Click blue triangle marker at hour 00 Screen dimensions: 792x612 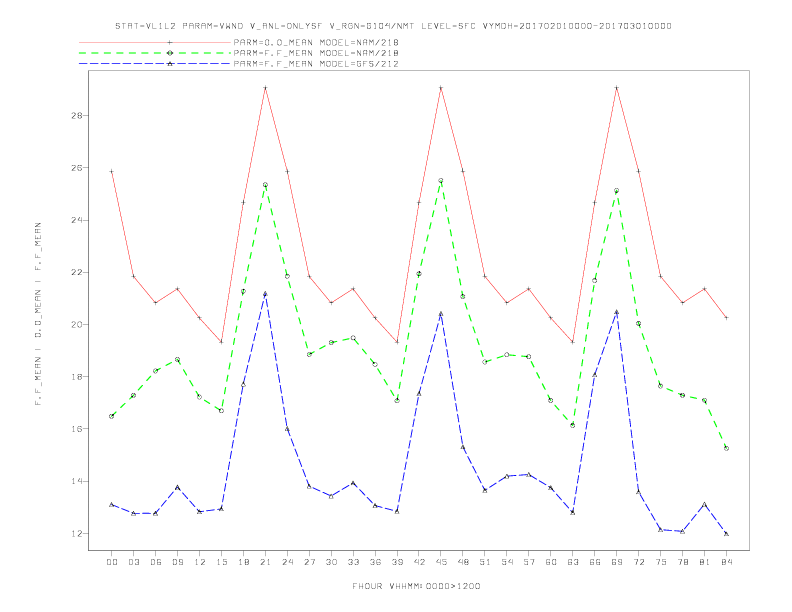[x=112, y=504]
